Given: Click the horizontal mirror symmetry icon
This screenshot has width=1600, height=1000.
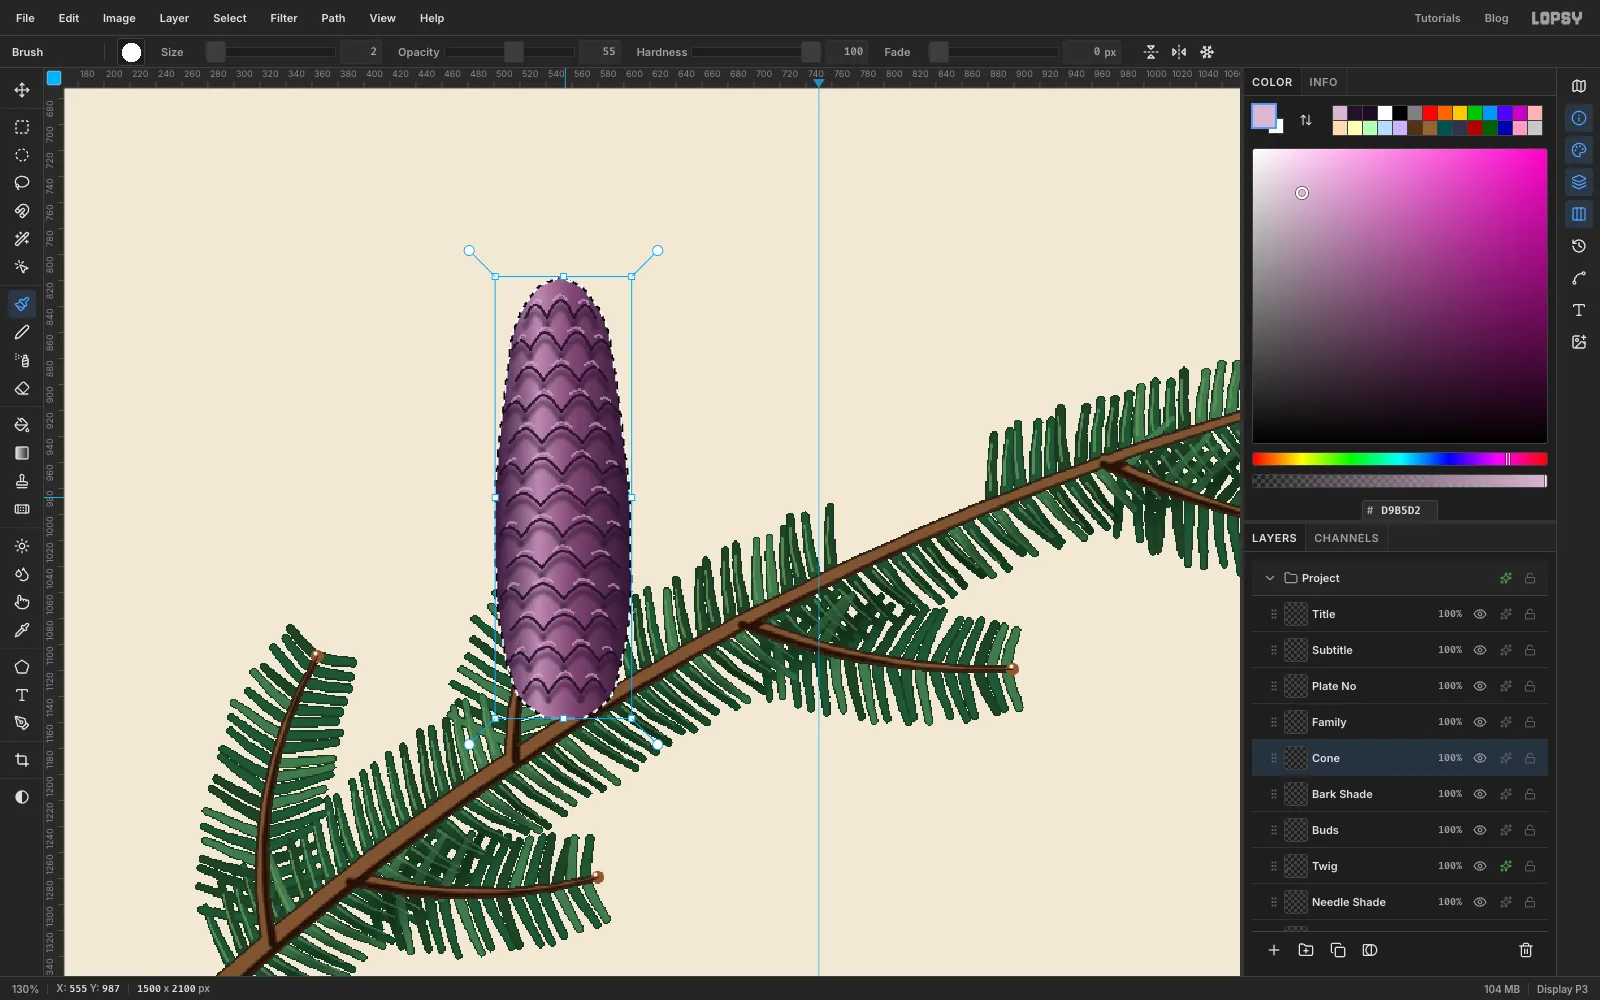Looking at the screenshot, I should (x=1179, y=52).
